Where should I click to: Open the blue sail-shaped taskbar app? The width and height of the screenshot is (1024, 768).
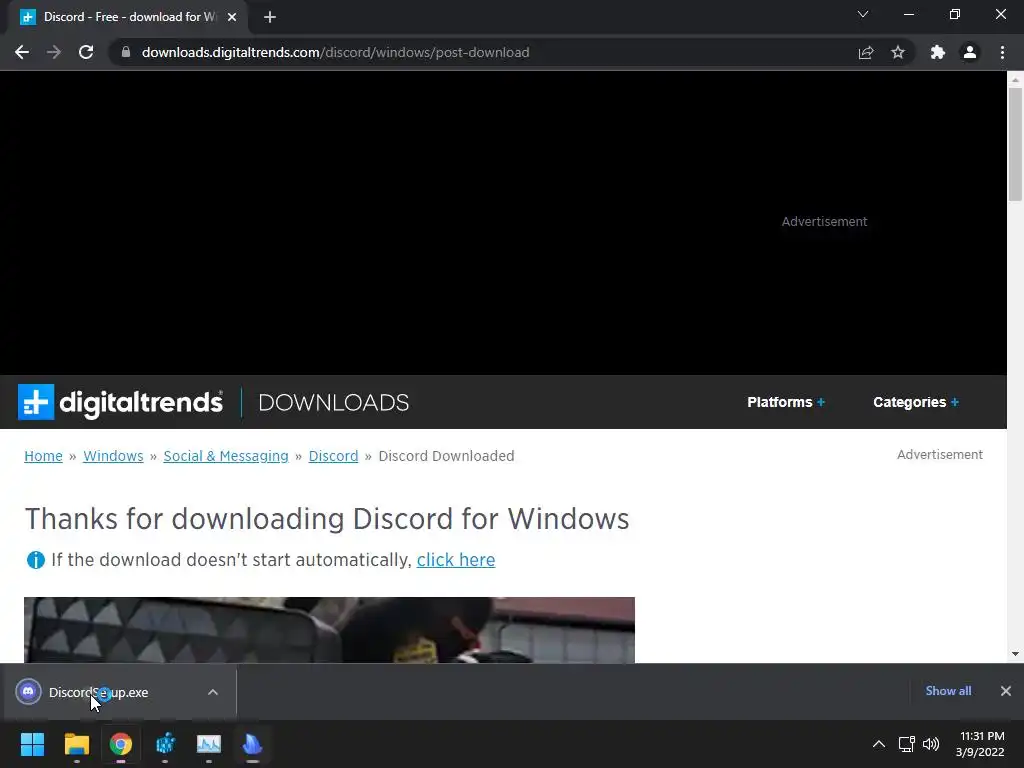tap(253, 744)
